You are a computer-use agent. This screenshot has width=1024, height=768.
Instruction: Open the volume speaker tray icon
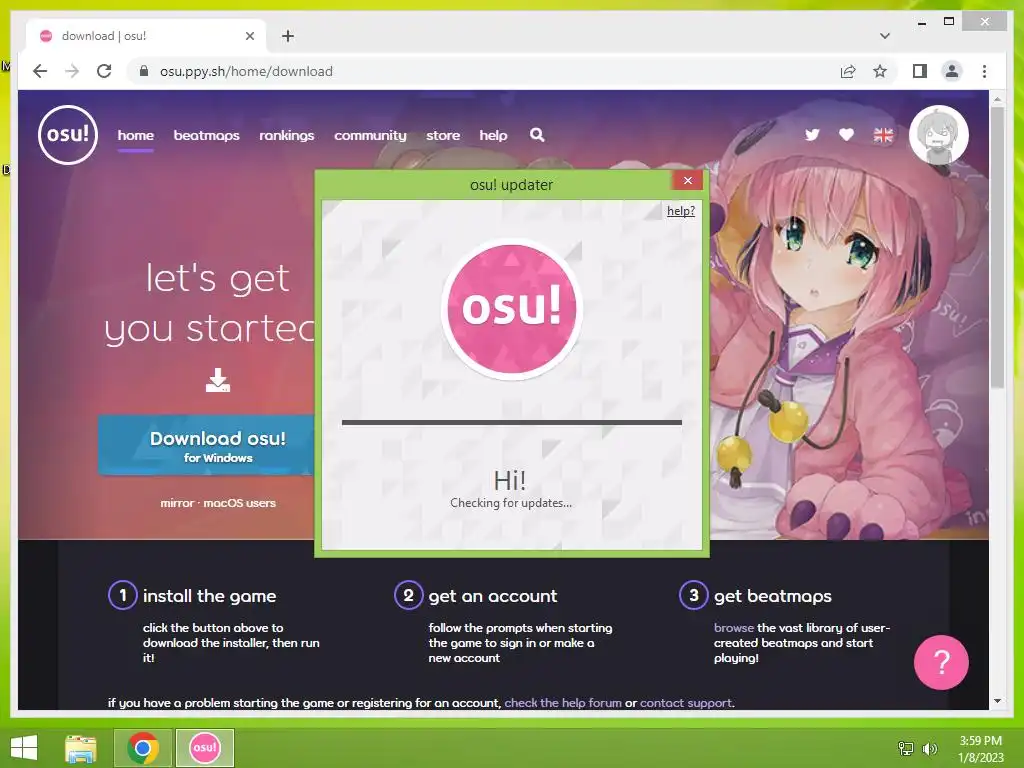(929, 749)
